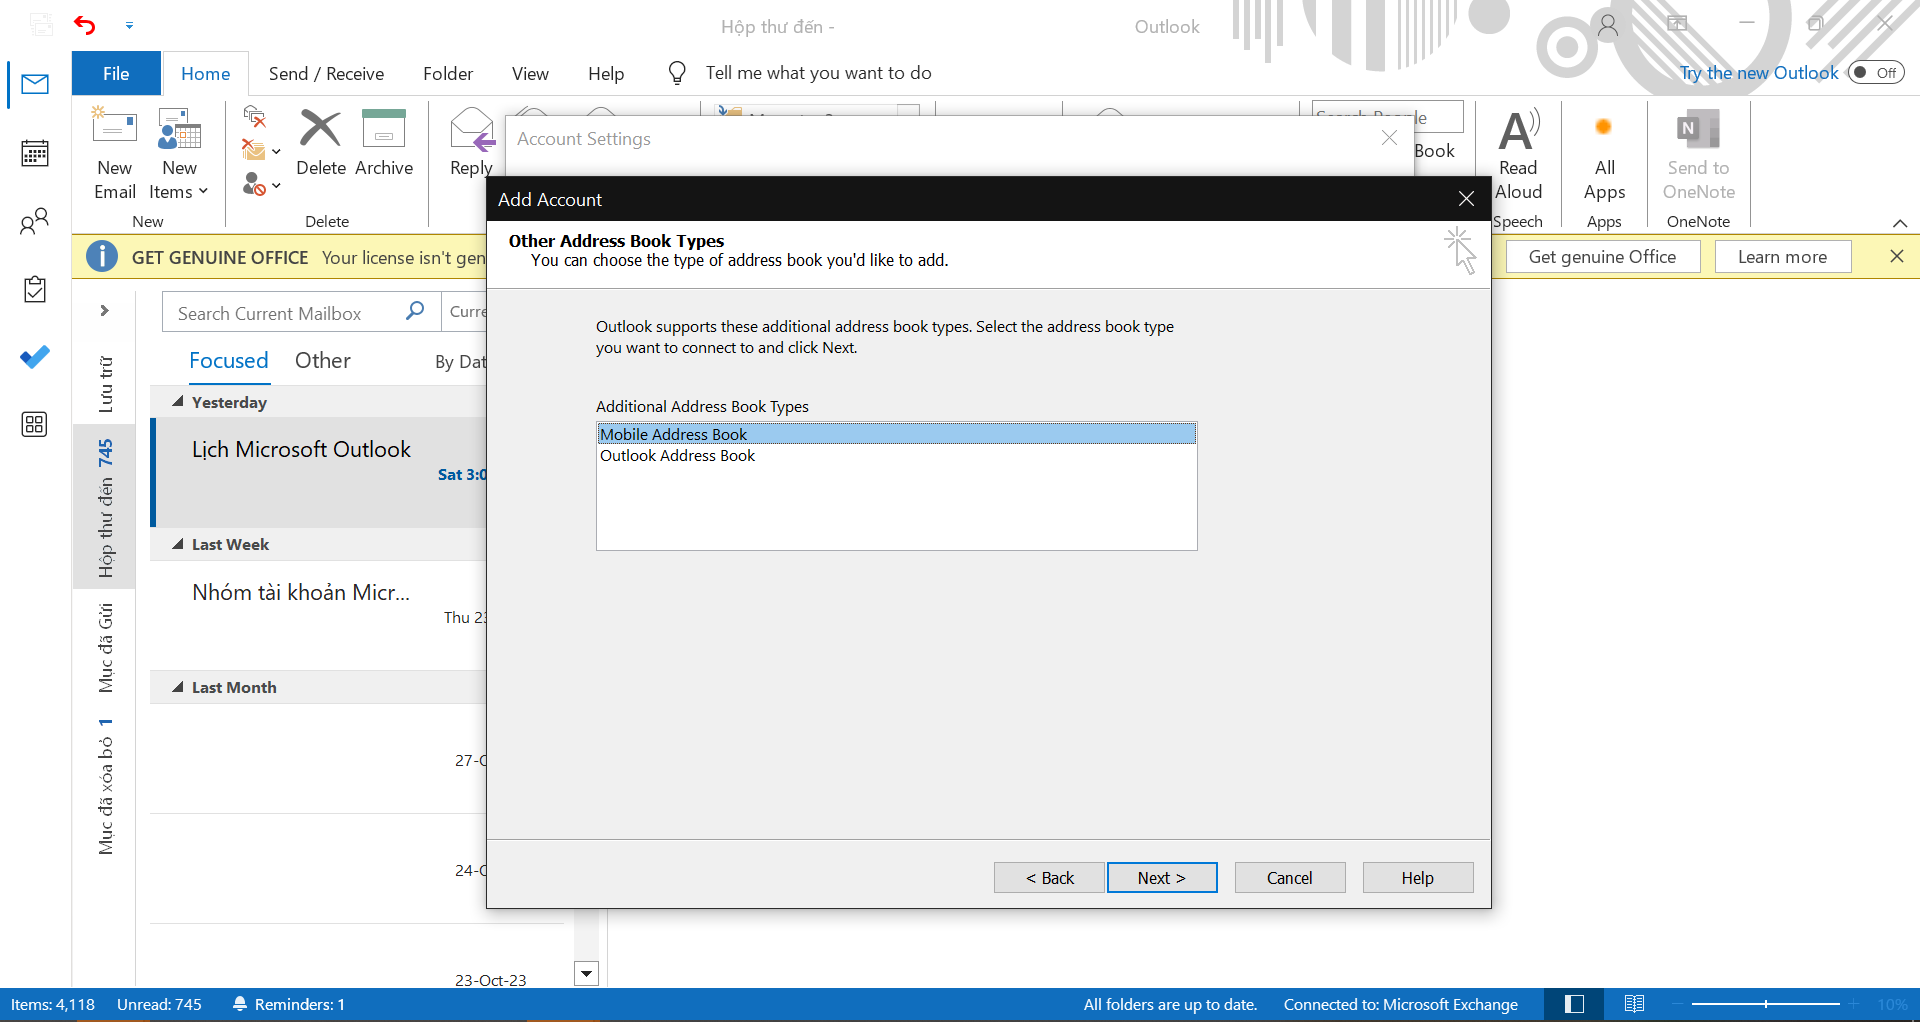This screenshot has width=1920, height=1022.
Task: Open the Help tab
Action: coord(606,73)
